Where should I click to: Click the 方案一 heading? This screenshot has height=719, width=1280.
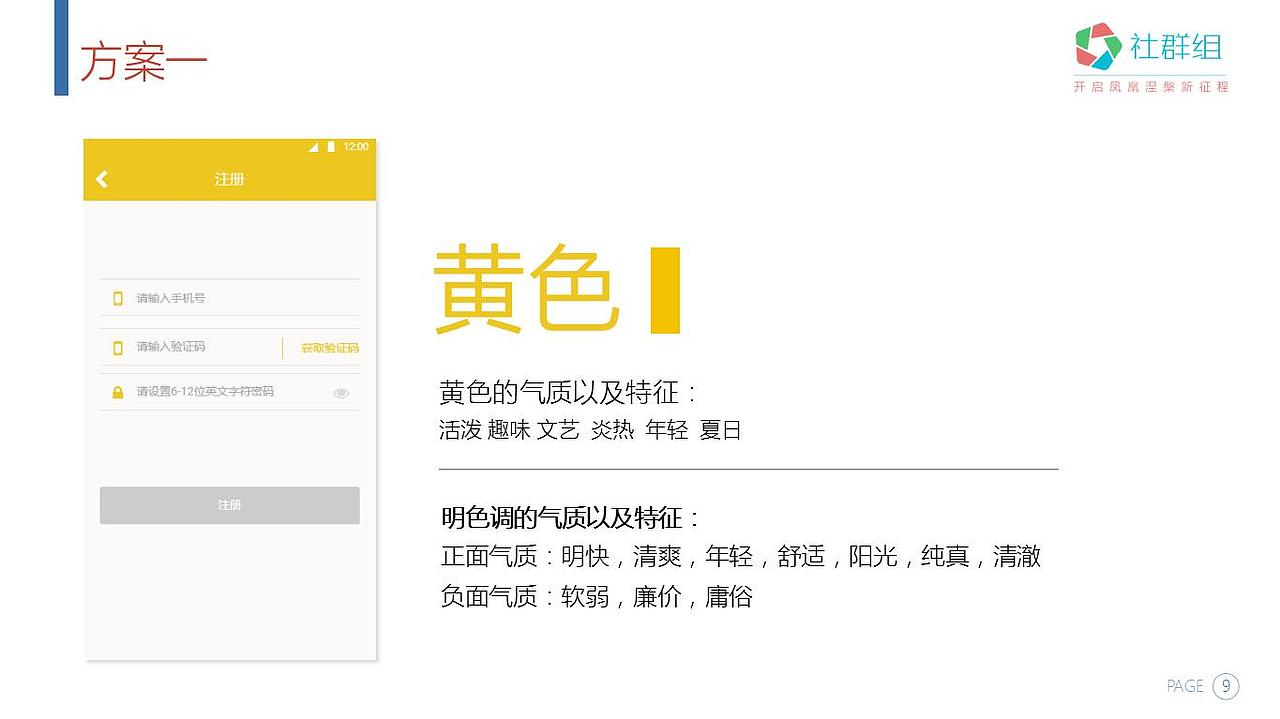coord(144,60)
